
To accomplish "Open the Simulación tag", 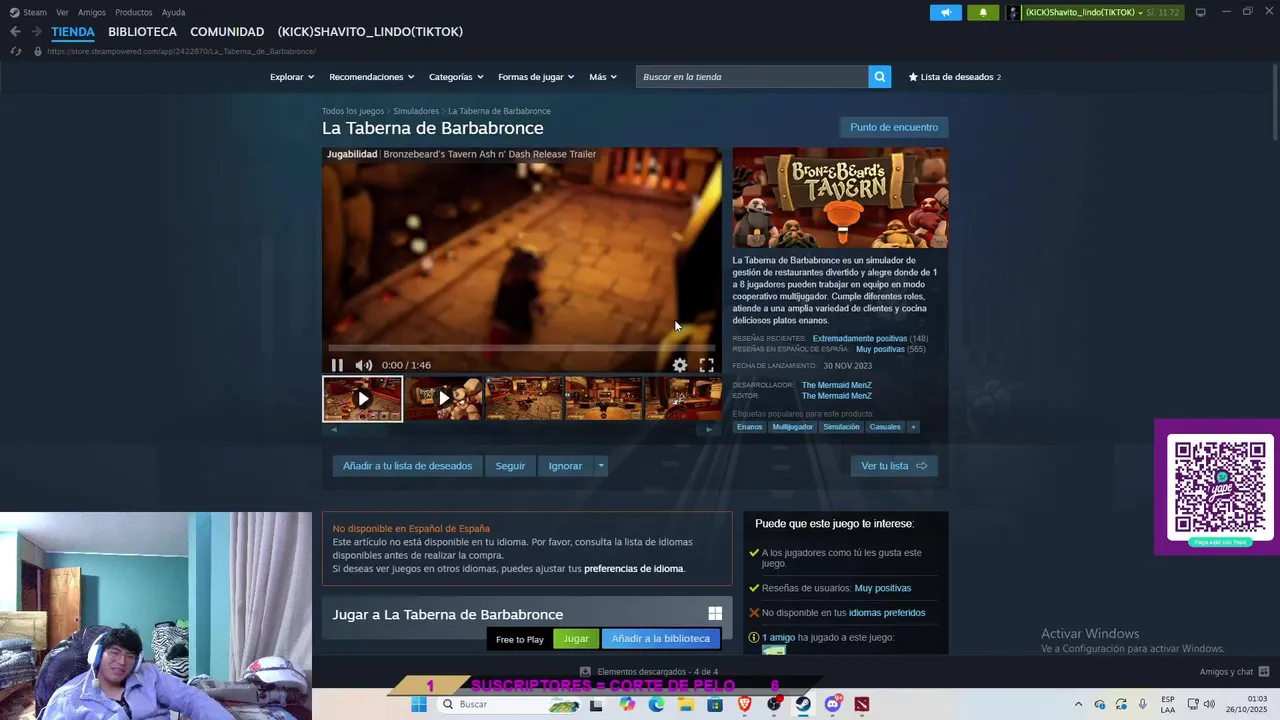I will (841, 427).
